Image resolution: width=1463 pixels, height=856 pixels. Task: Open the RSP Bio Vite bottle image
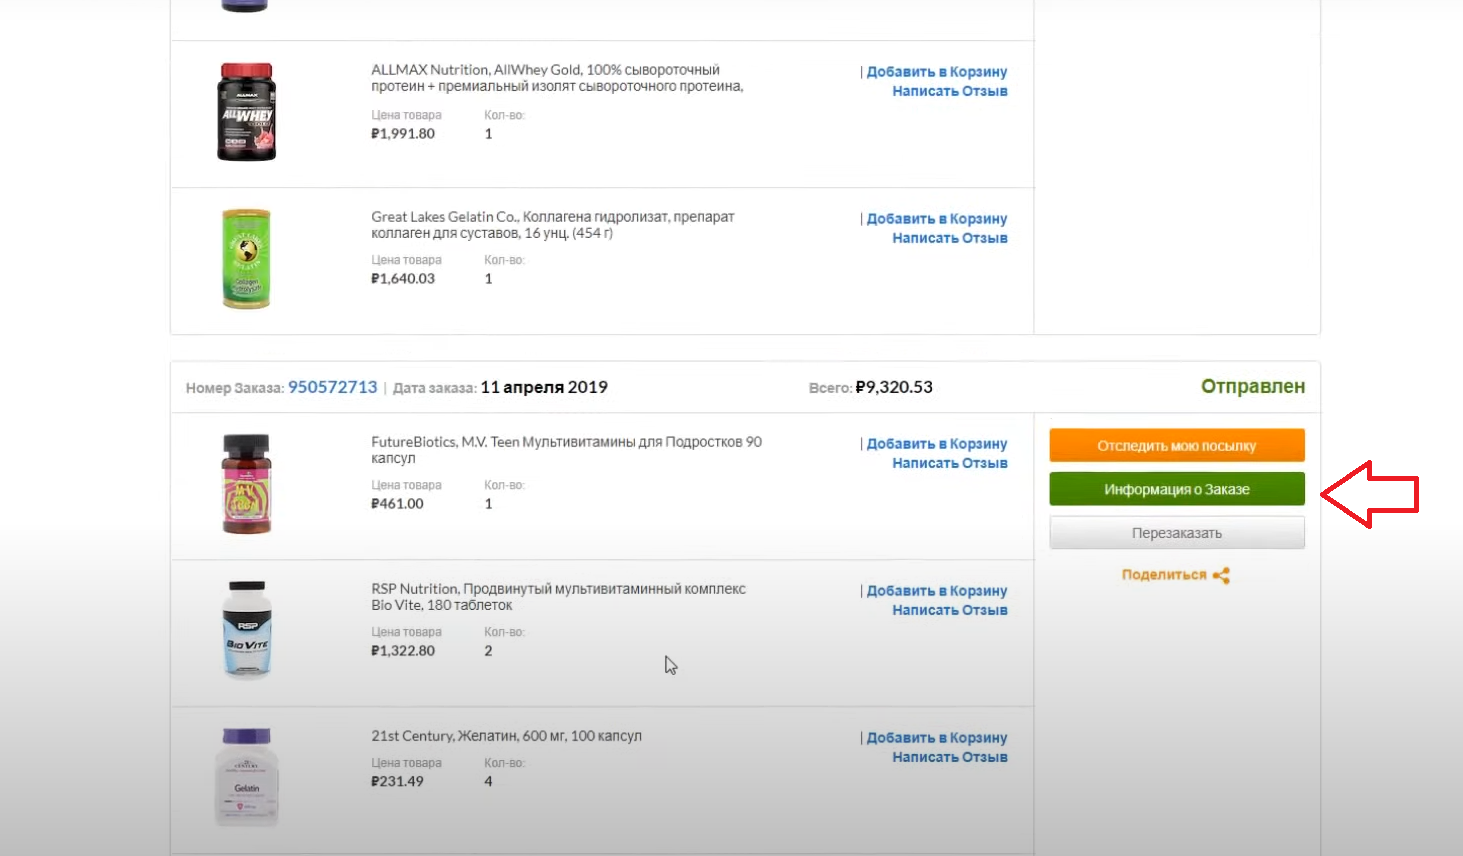[x=246, y=630]
